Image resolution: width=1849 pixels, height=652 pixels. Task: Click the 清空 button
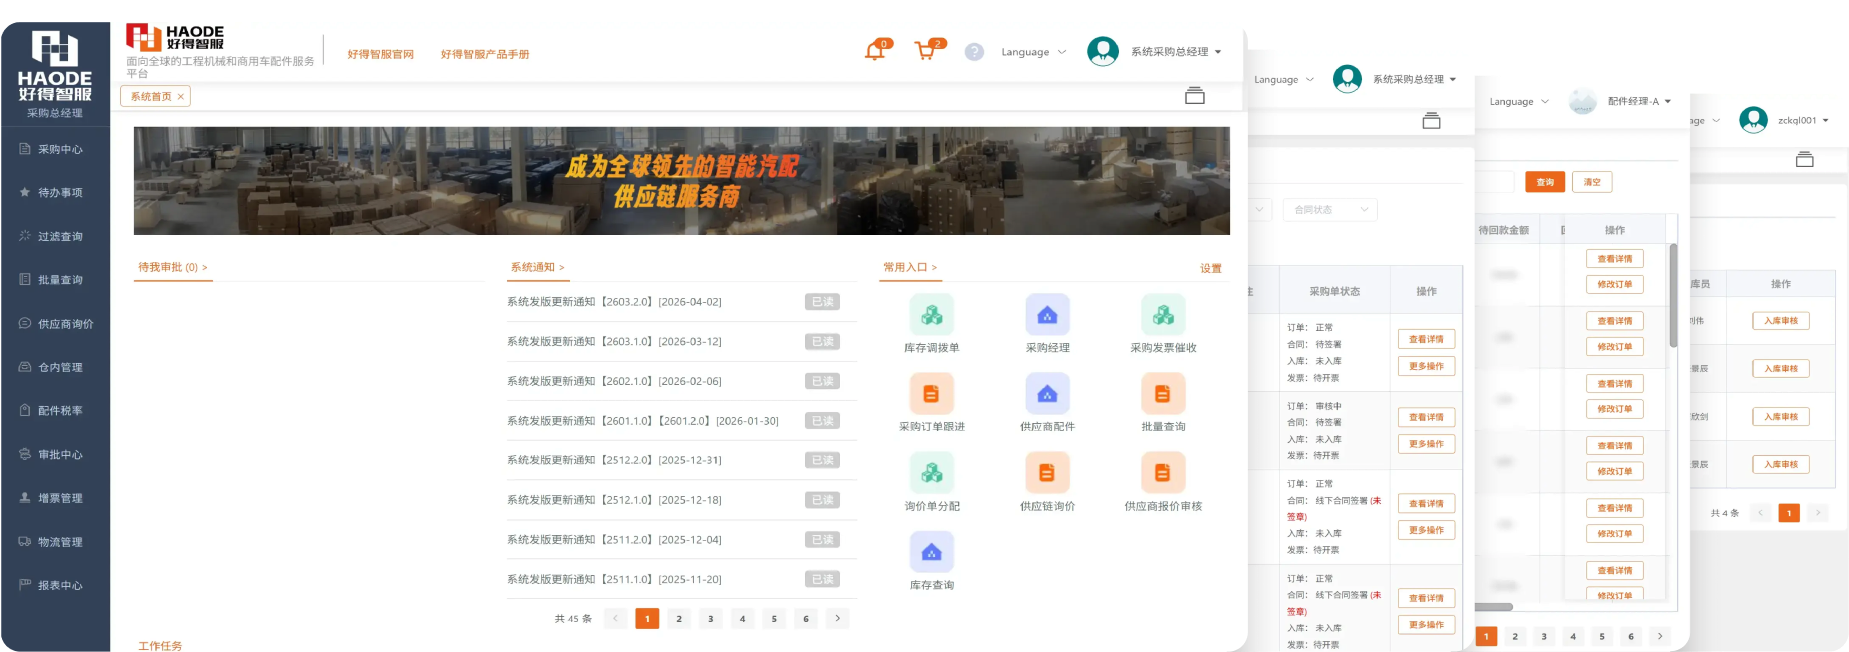[1592, 182]
